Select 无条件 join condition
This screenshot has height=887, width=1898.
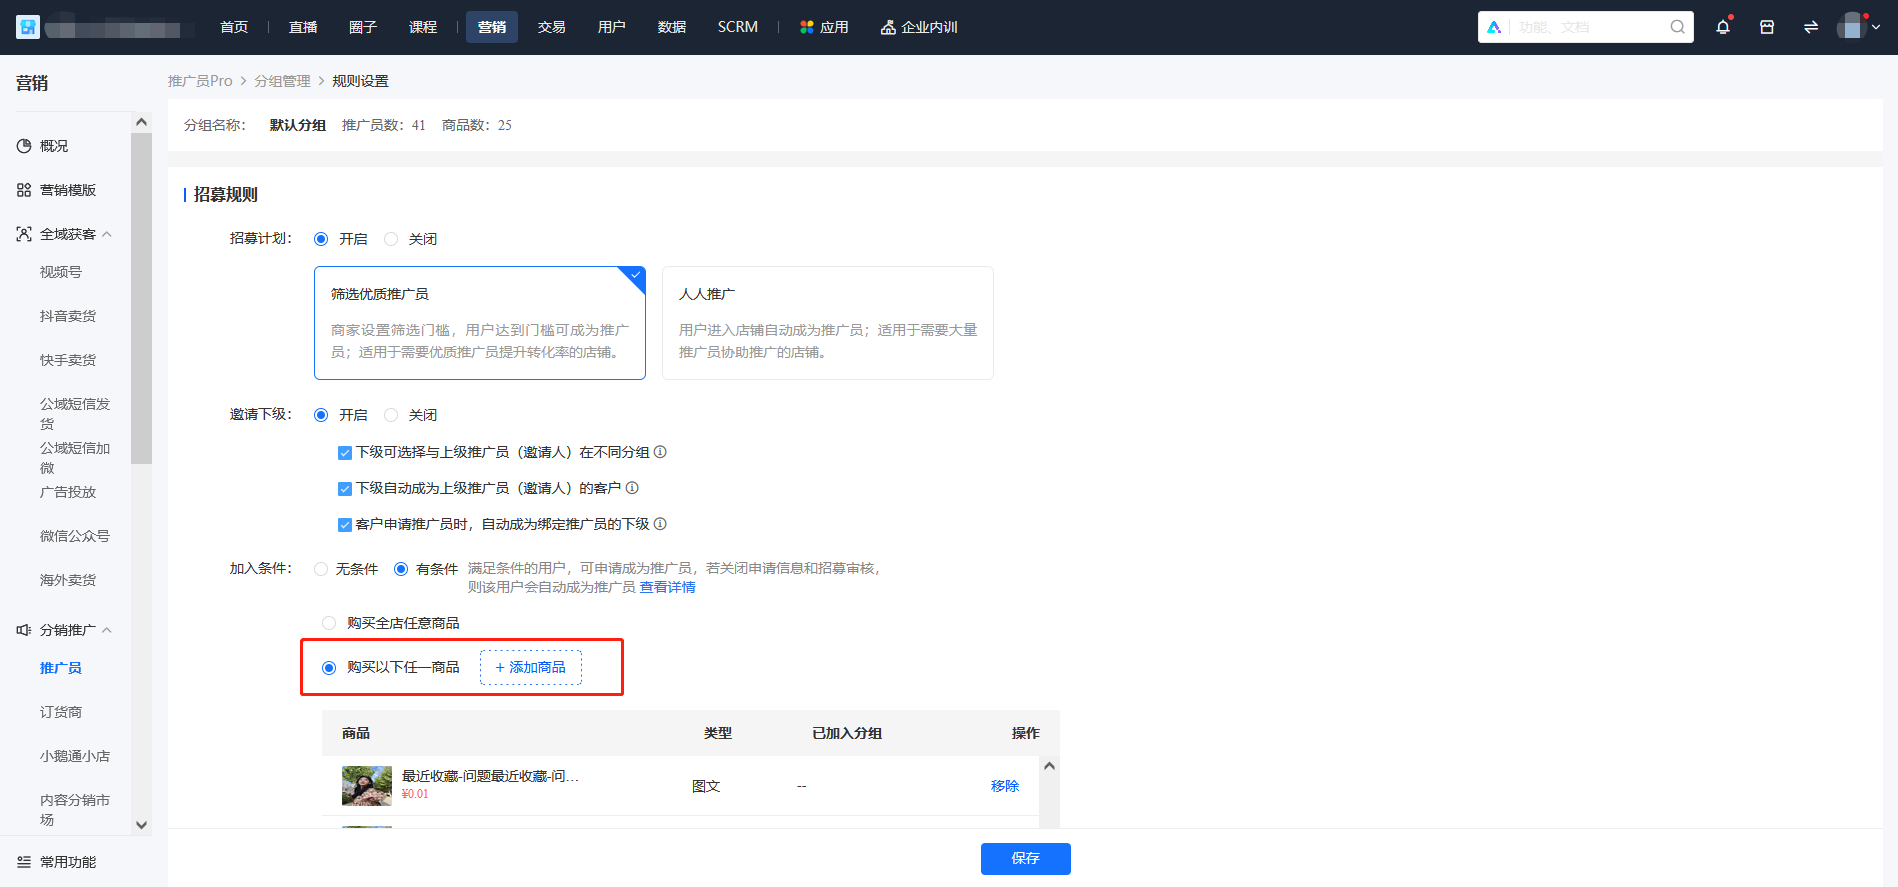(321, 569)
